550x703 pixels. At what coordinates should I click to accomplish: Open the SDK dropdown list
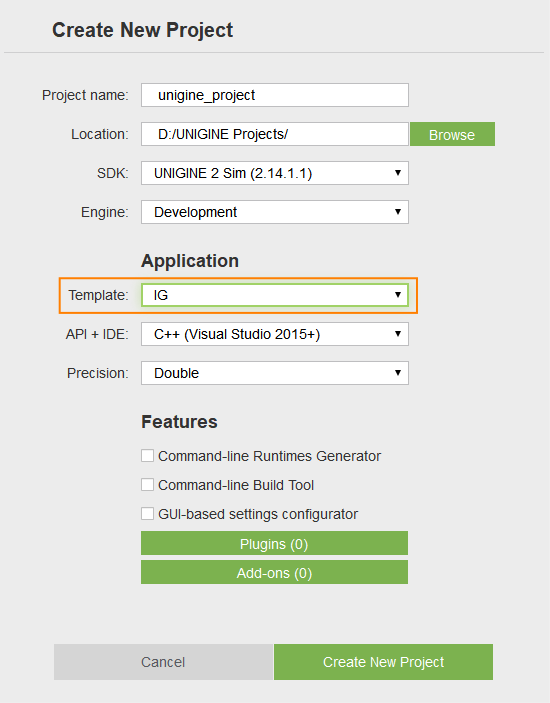(275, 173)
